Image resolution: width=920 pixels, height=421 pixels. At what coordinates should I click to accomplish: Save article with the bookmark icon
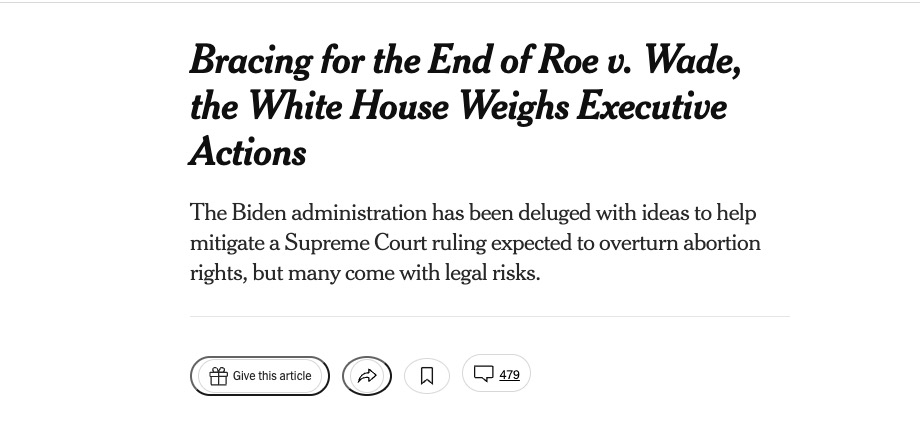click(x=427, y=376)
